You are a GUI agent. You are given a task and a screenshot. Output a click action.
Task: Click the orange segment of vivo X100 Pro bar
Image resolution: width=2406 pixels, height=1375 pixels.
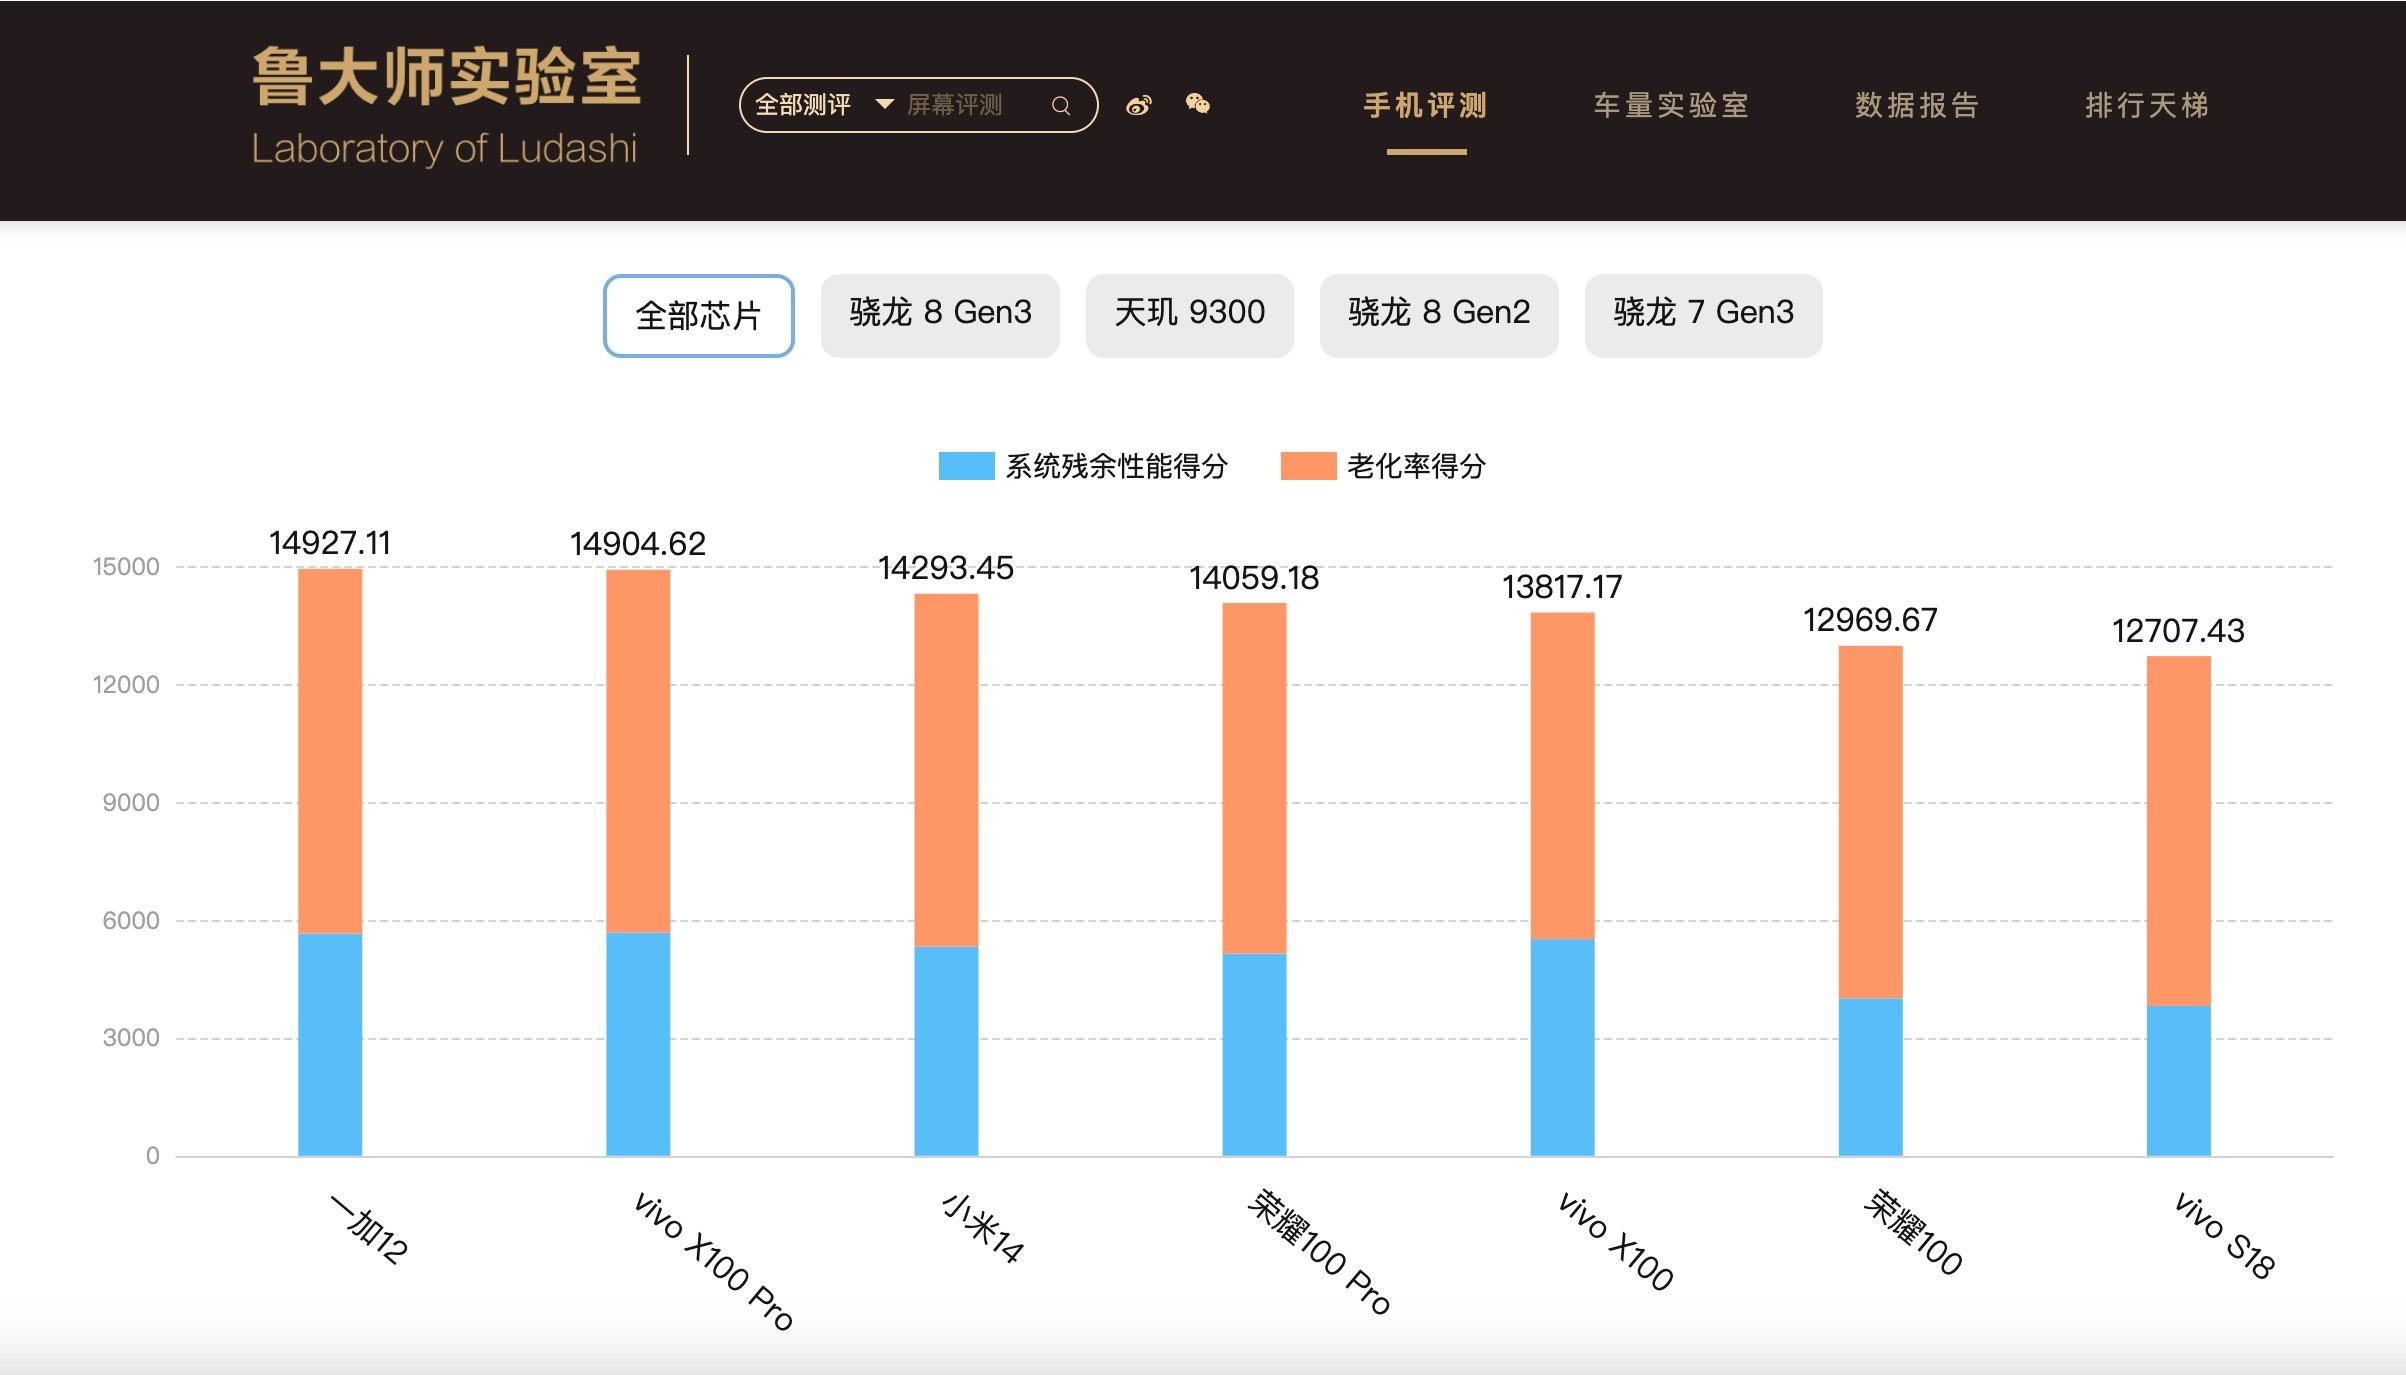coord(638,751)
